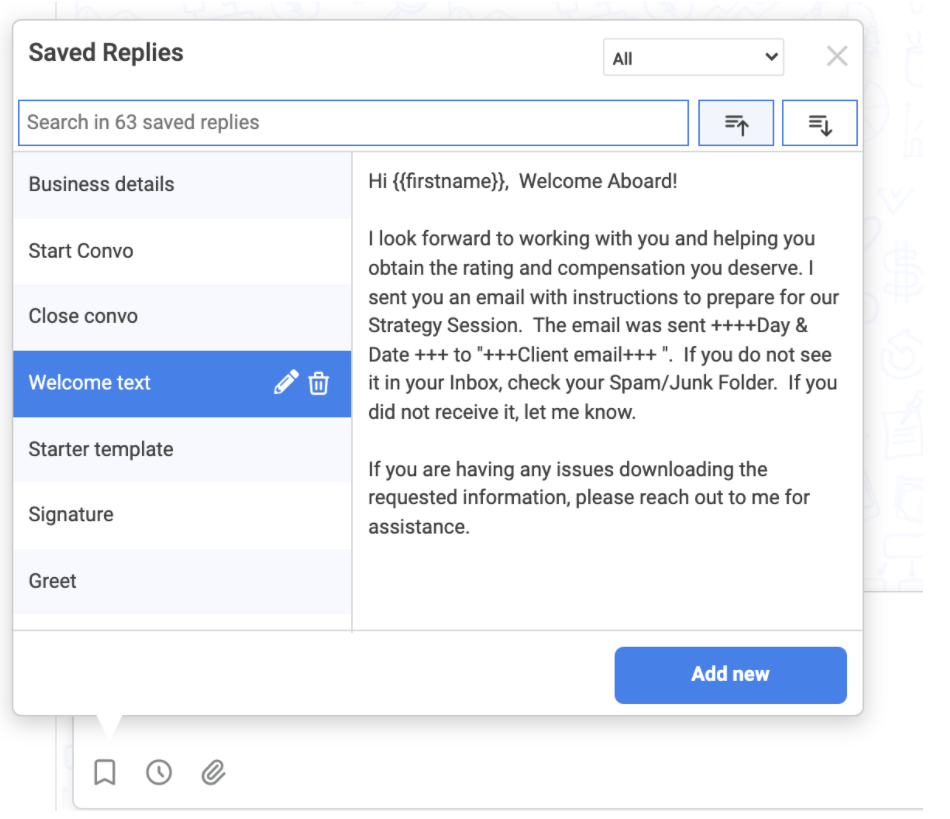This screenshot has height=819, width=950.
Task: Pick the Signature saved reply
Action: (182, 516)
